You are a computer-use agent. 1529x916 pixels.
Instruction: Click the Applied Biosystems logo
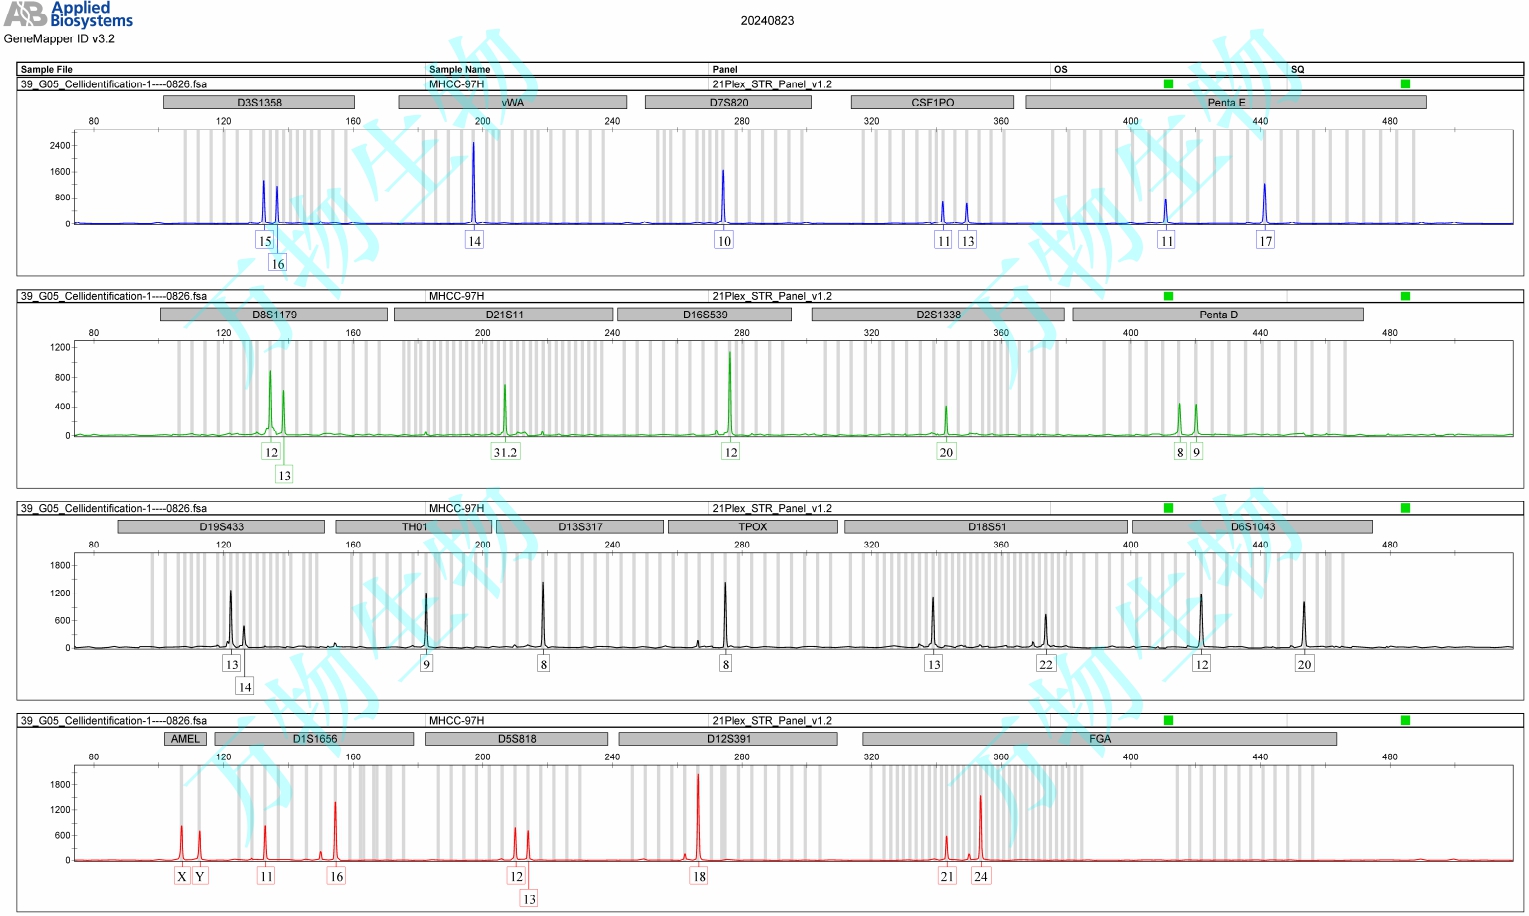pyautogui.click(x=68, y=15)
